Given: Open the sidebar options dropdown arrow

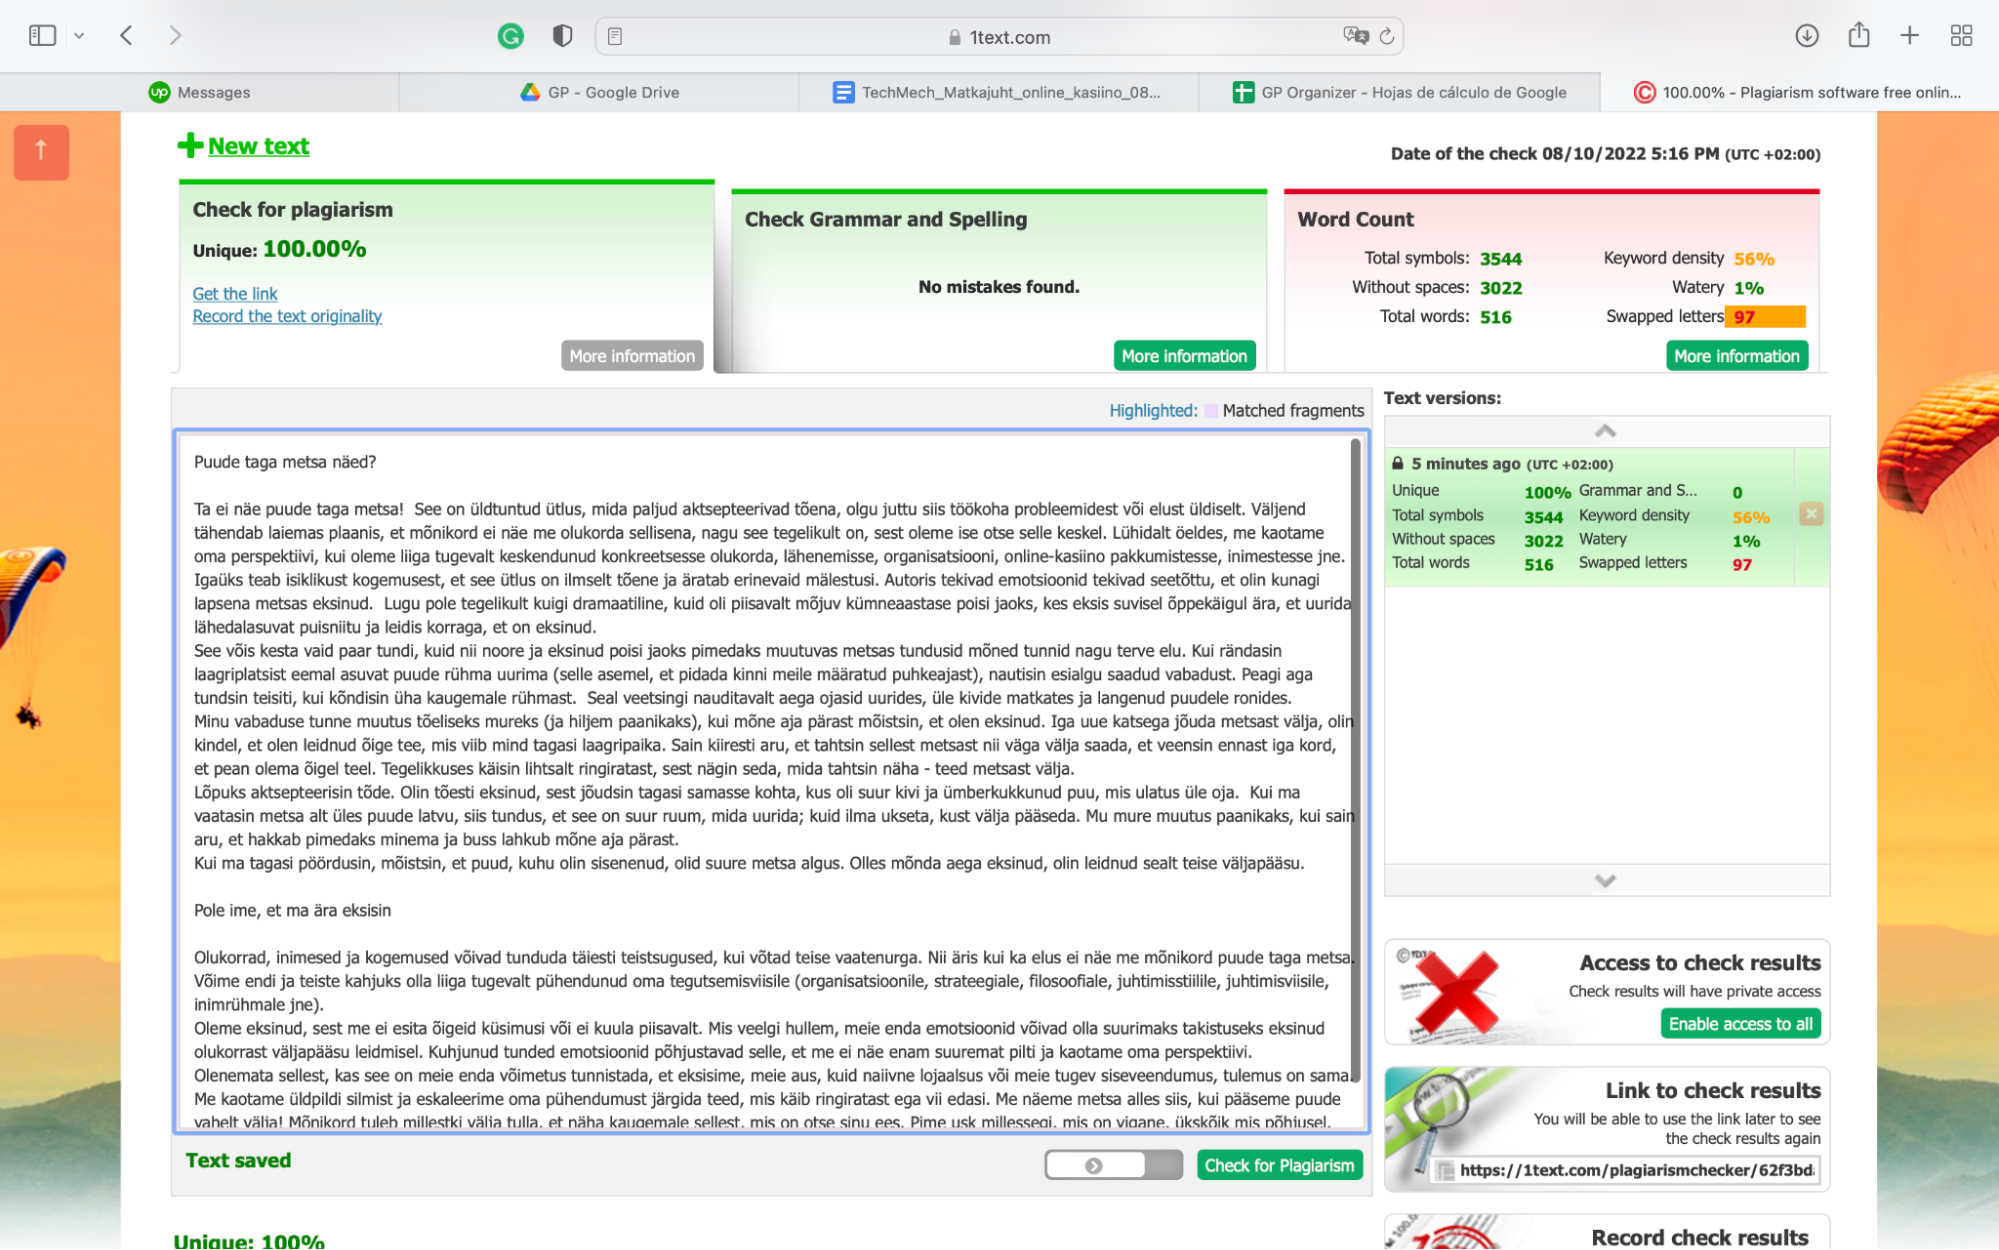Looking at the screenshot, I should pos(79,36).
